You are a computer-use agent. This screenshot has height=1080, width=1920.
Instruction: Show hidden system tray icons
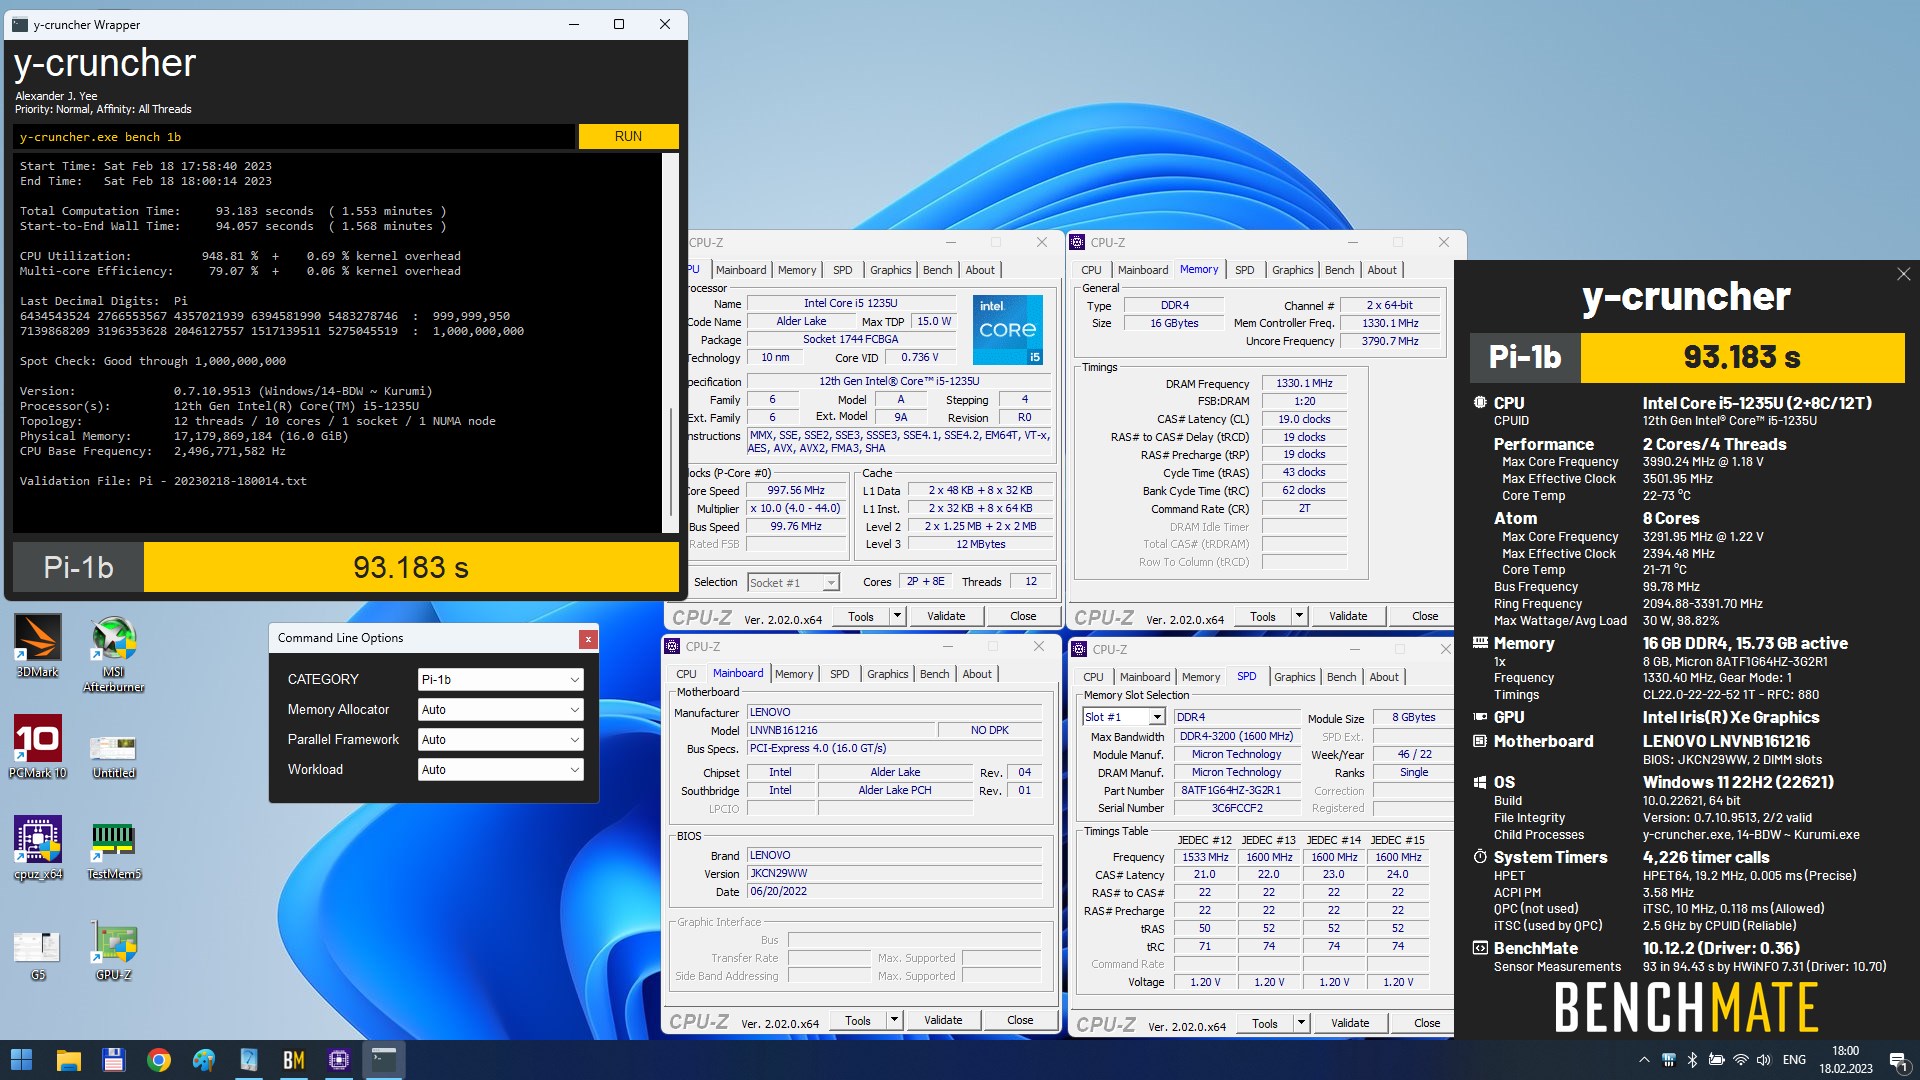[1644, 1060]
